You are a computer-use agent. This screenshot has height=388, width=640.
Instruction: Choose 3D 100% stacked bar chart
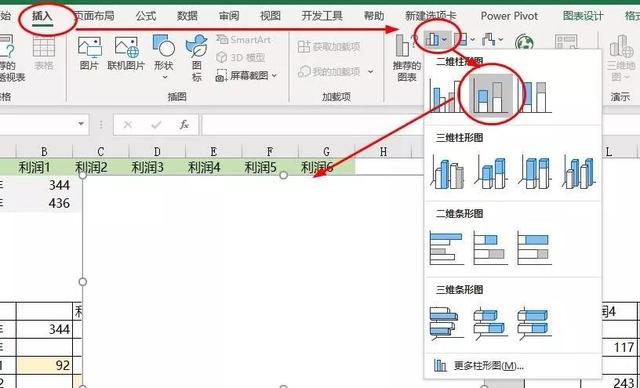534,323
